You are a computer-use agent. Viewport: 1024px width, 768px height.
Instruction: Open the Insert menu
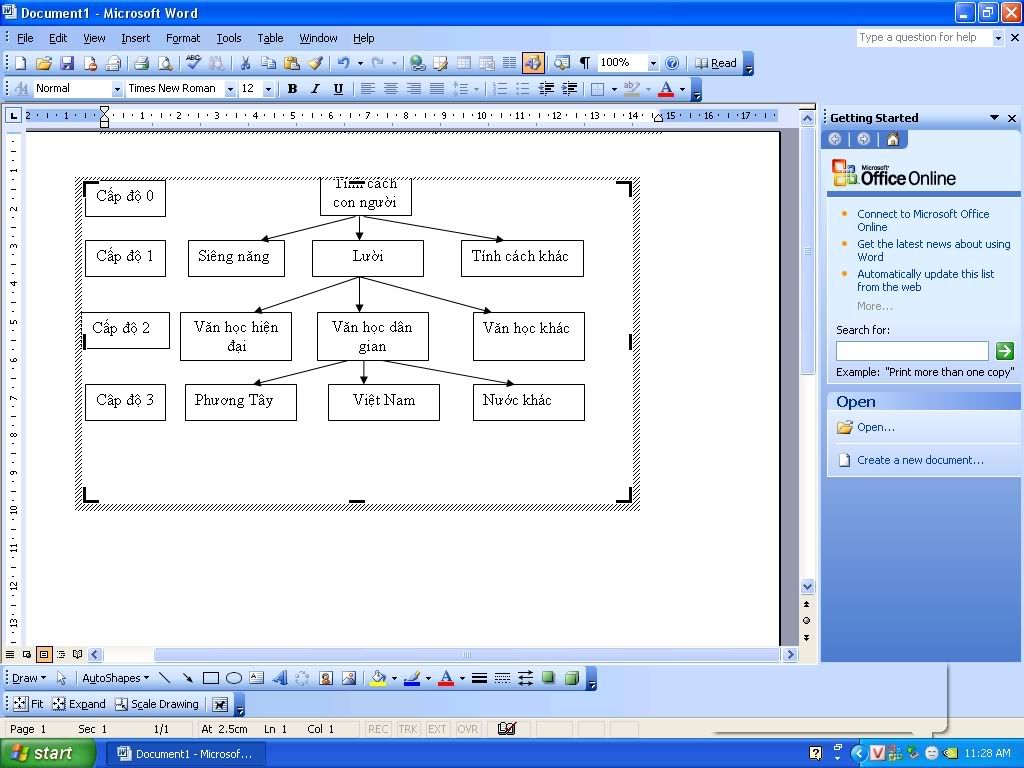(135, 38)
